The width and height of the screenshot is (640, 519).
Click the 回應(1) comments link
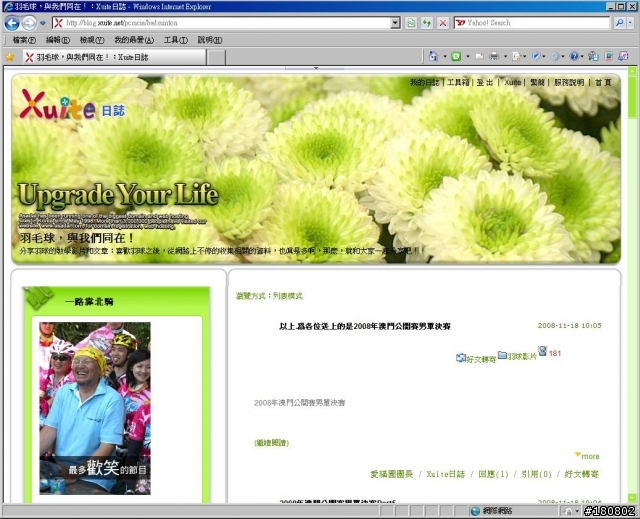(493, 474)
